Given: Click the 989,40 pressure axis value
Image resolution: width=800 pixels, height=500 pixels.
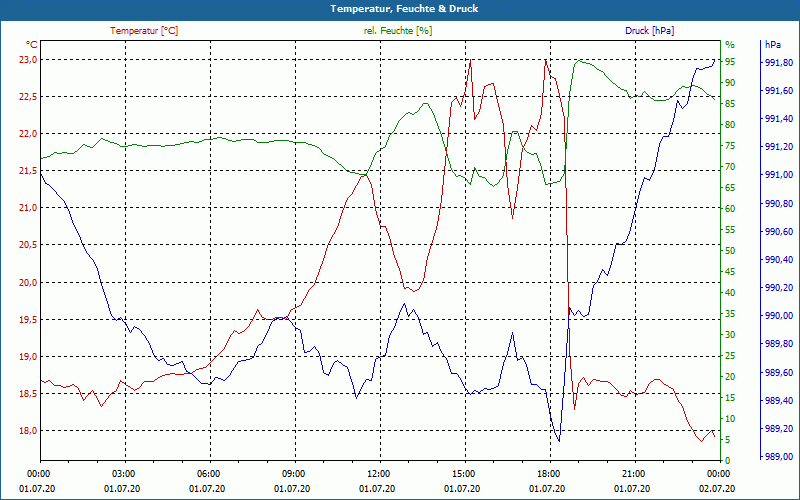Looking at the screenshot, I should (x=779, y=401).
